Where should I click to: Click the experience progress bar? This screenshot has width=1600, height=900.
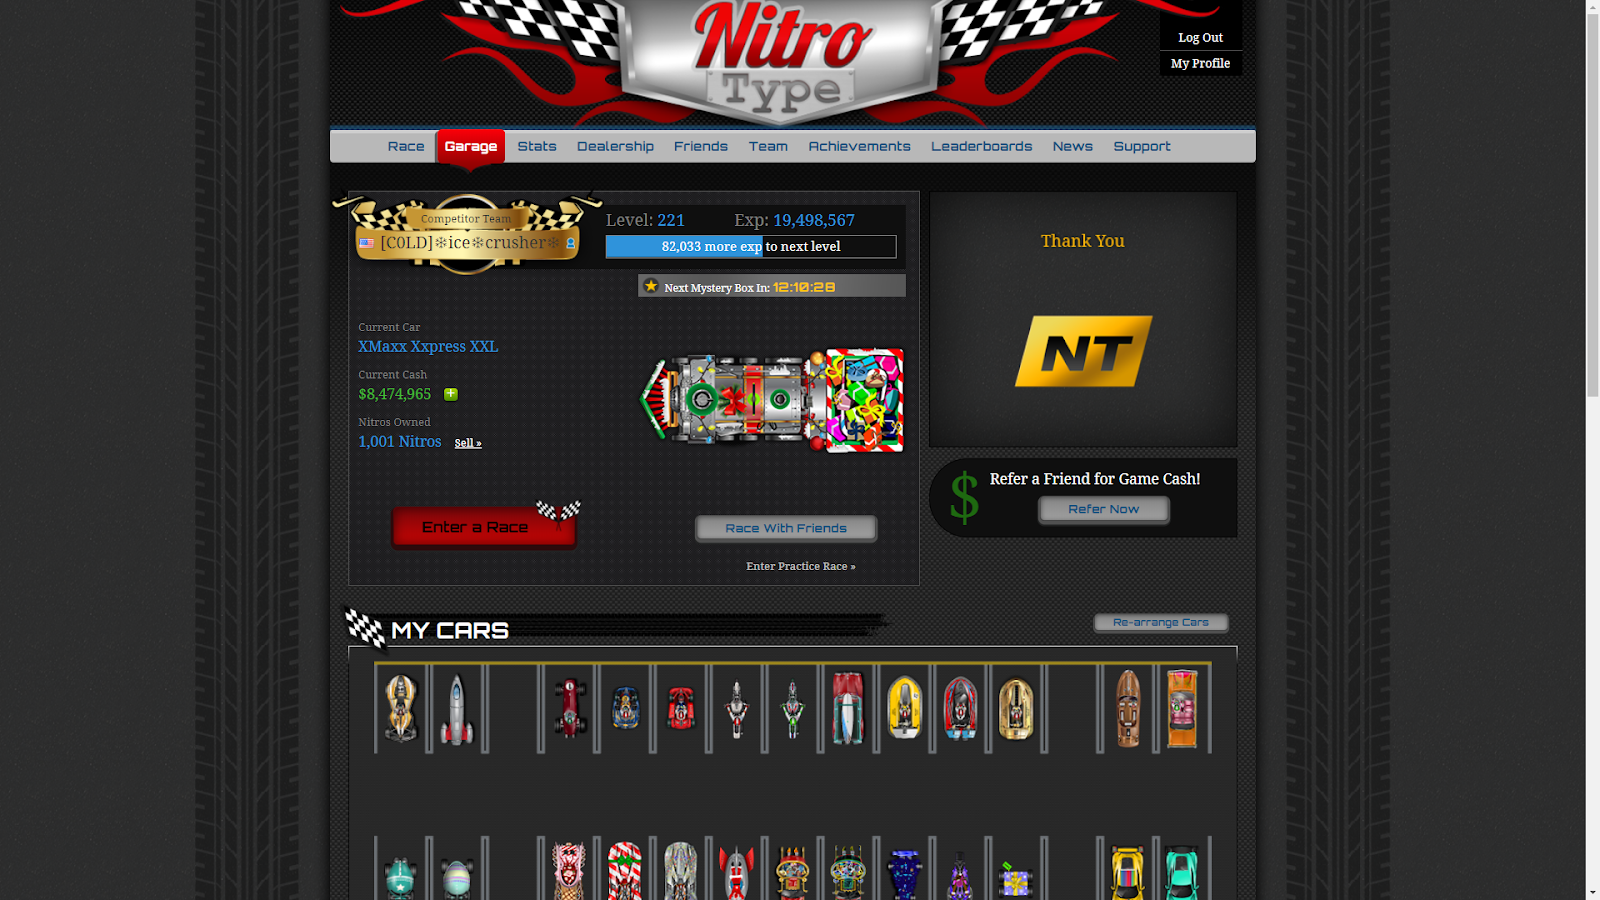(751, 247)
